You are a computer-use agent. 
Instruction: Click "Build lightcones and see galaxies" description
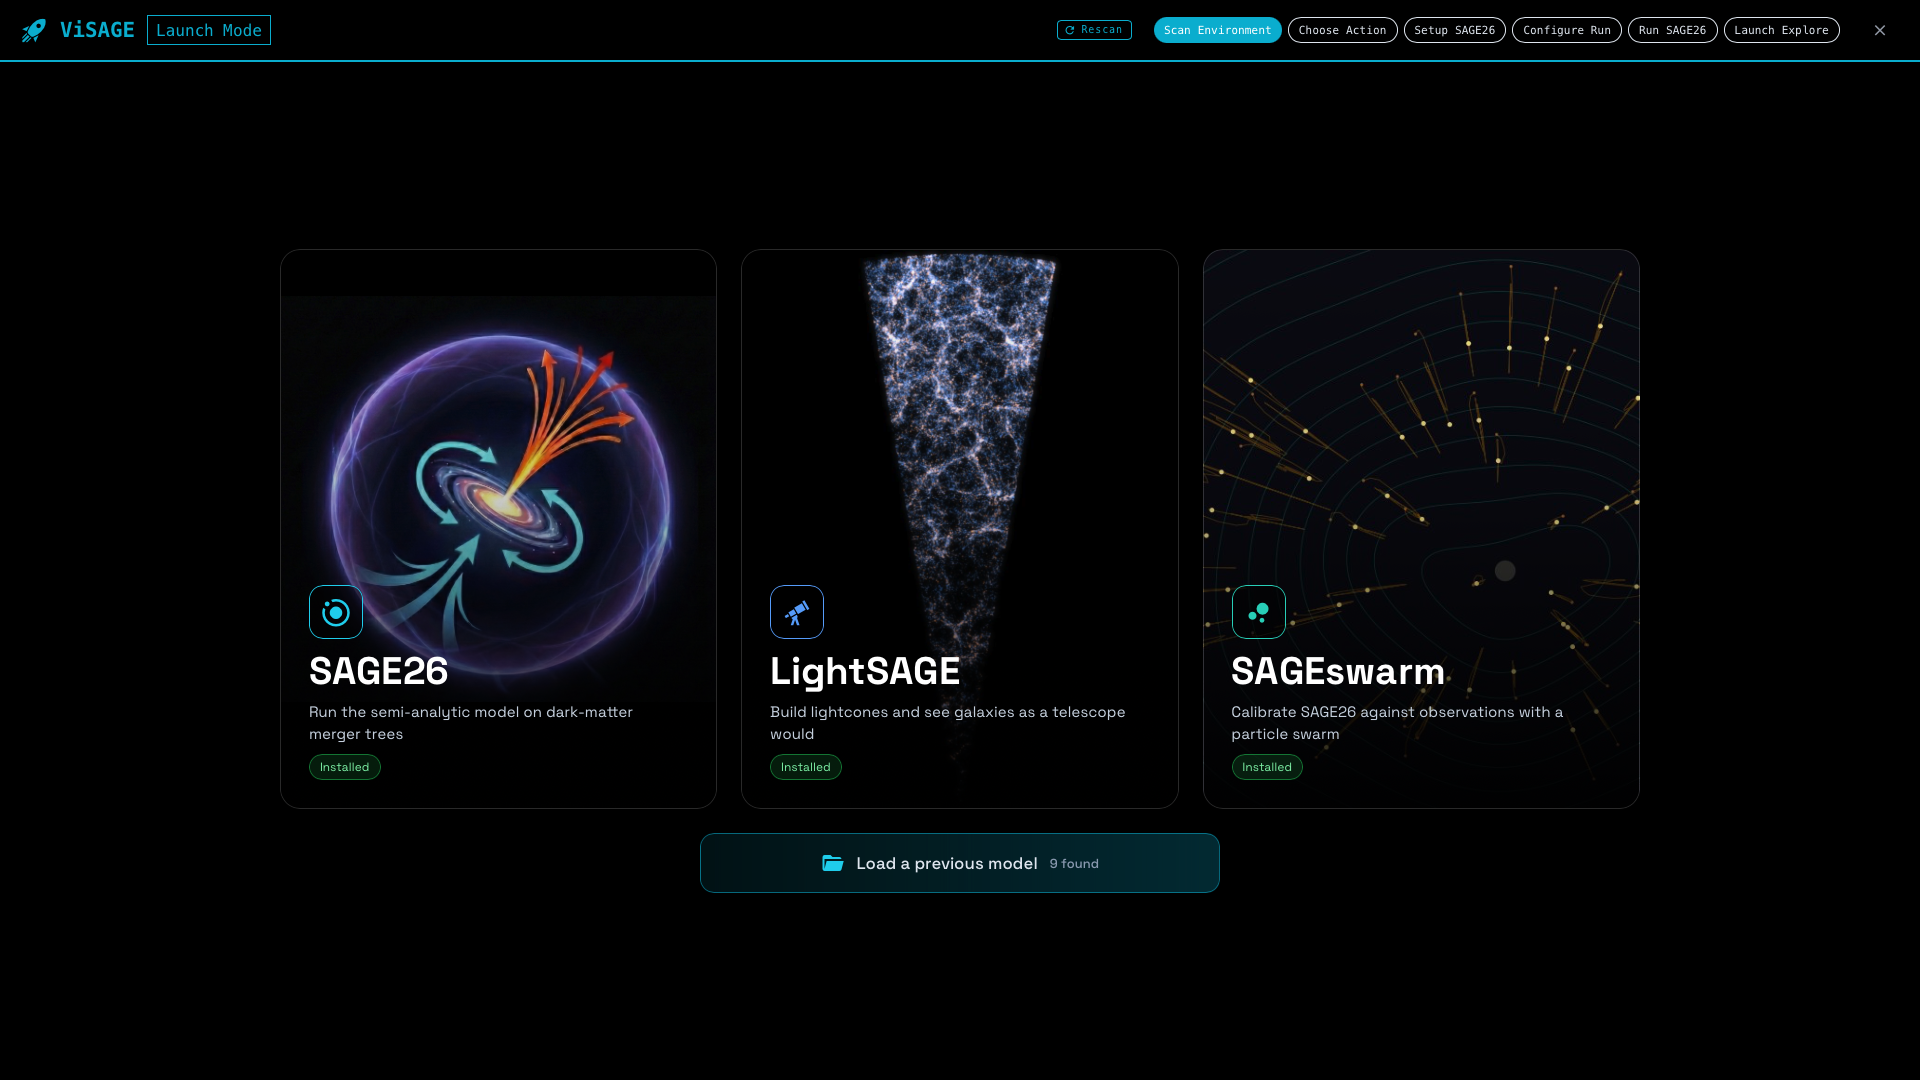[948, 722]
